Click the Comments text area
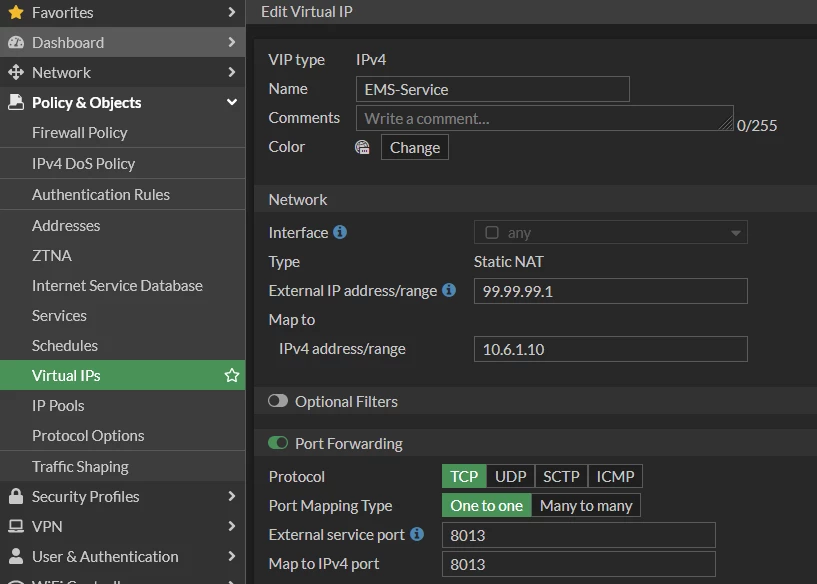The height and width of the screenshot is (584, 817). coord(544,118)
